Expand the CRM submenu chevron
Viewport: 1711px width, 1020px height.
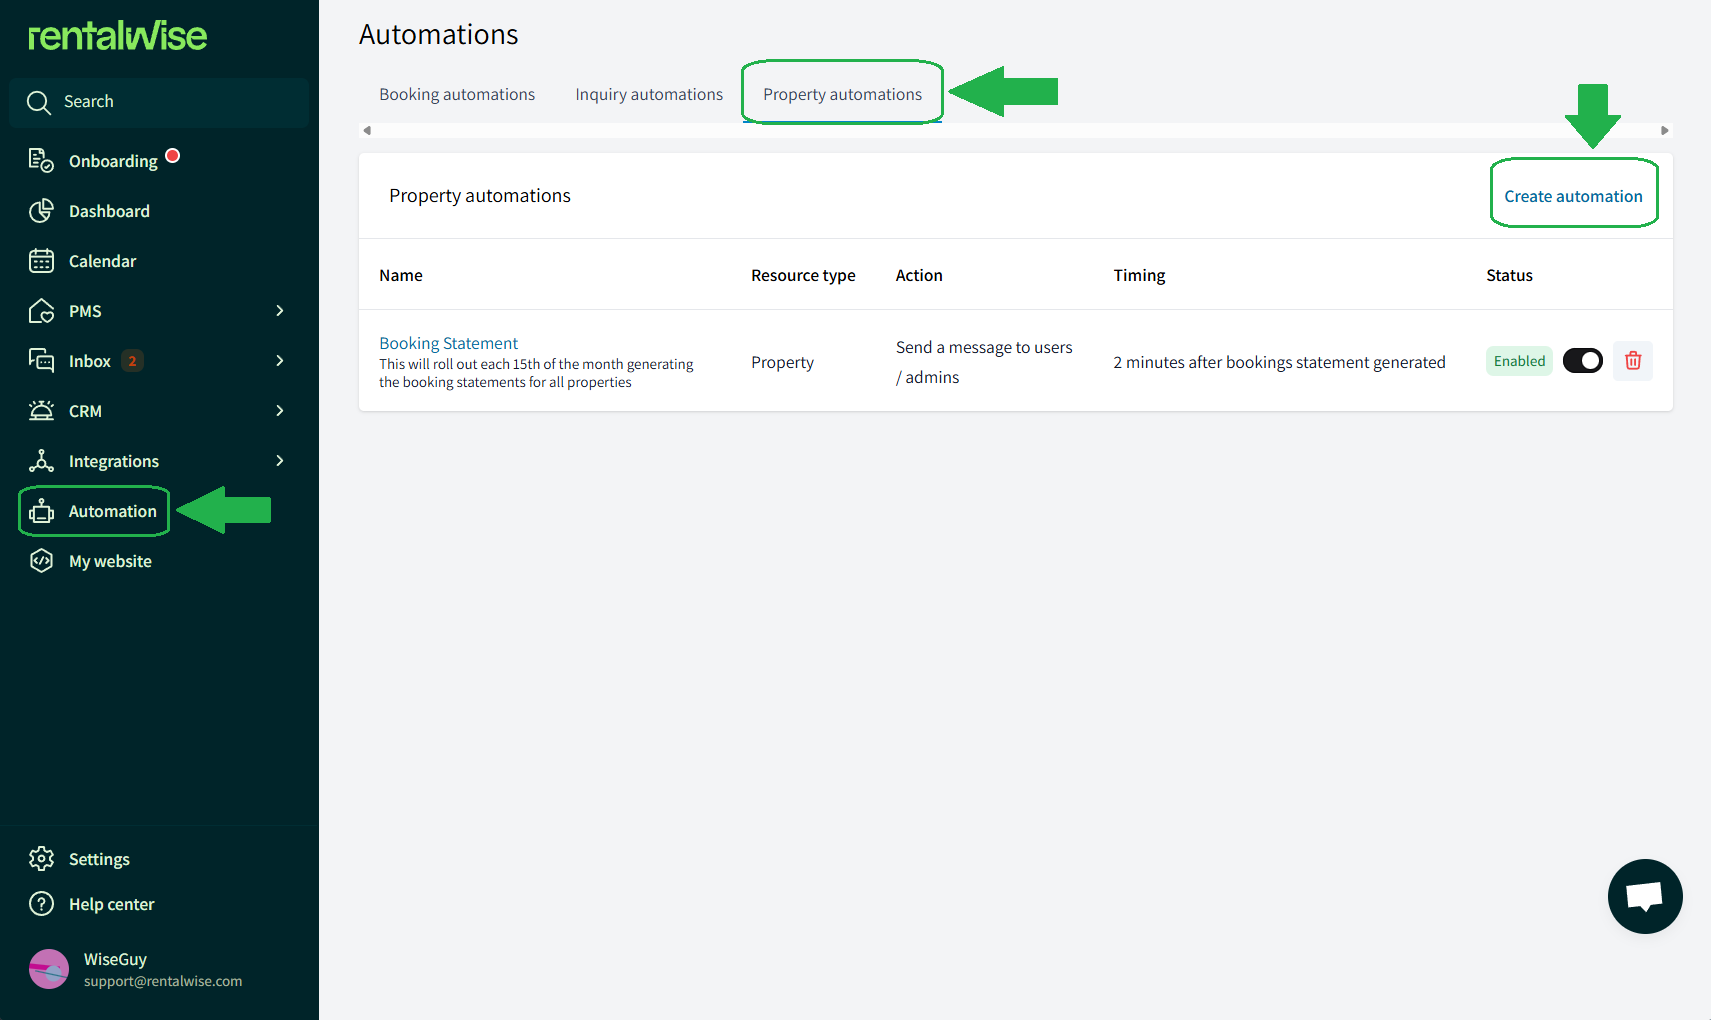[x=280, y=411]
